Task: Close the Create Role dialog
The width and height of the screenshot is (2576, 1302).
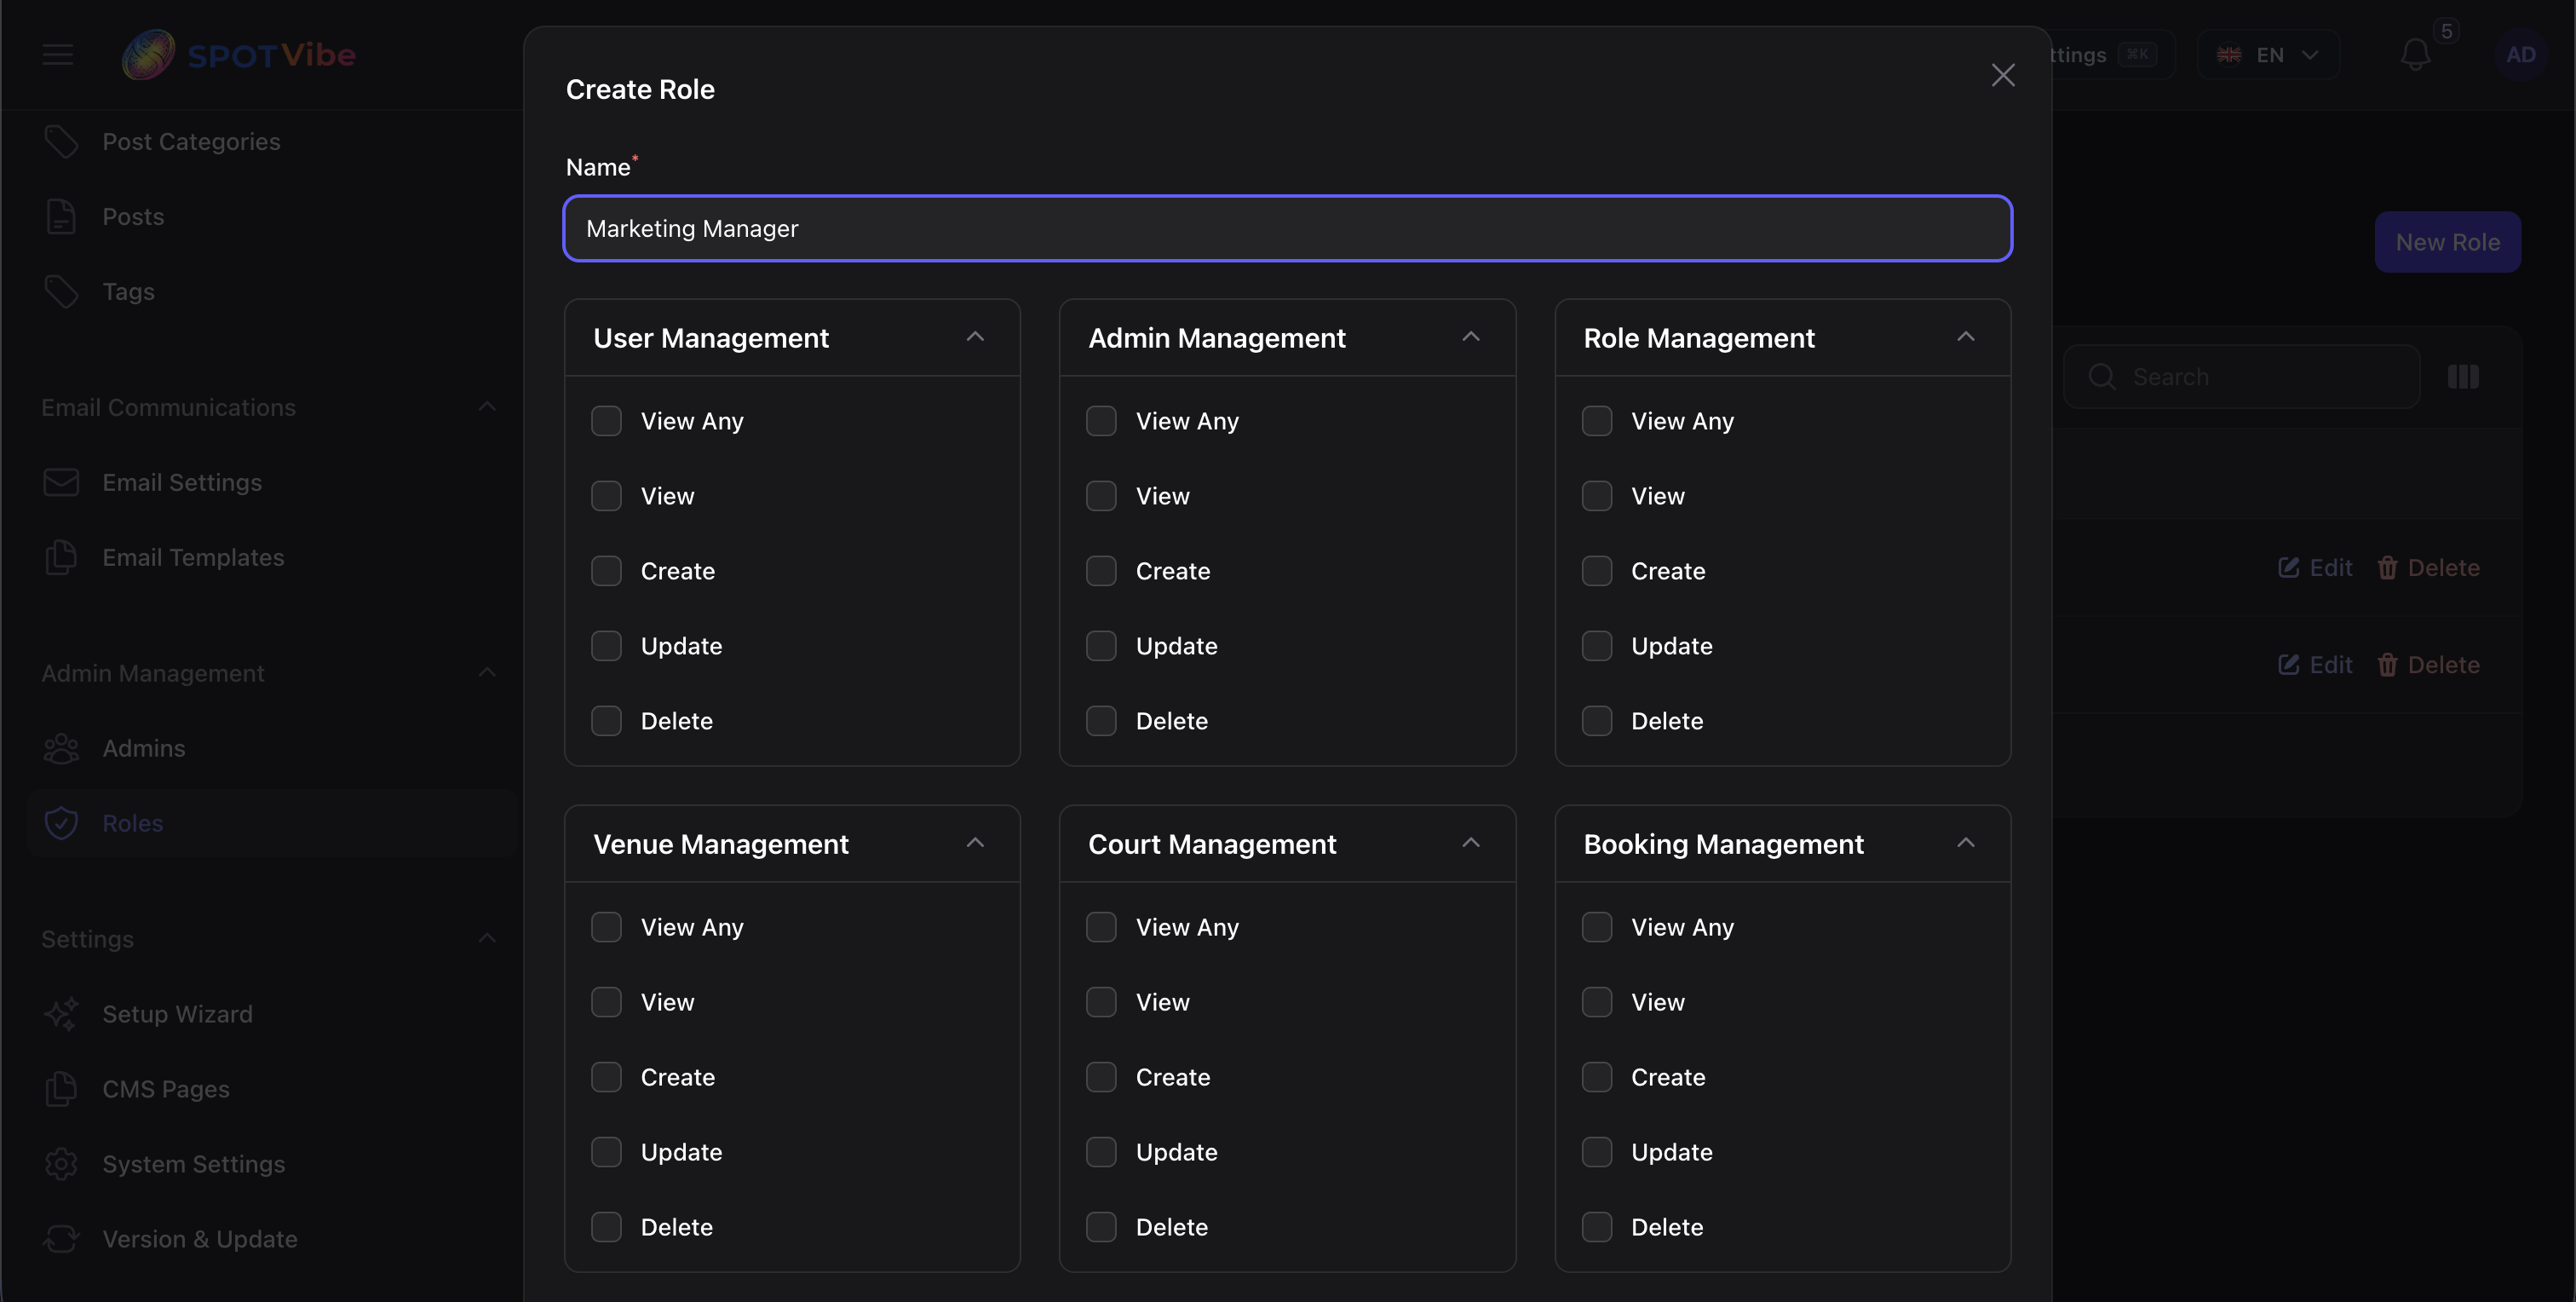Action: pos(2002,75)
